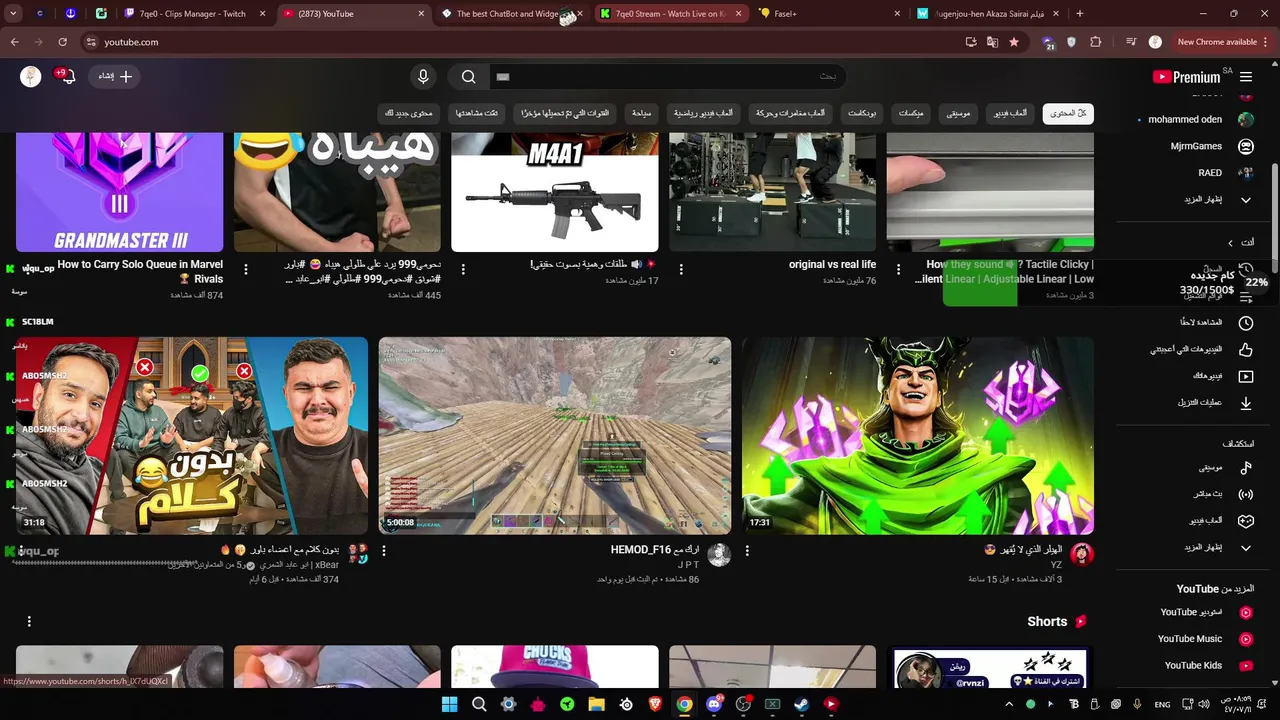Image resolution: width=1280 pixels, height=720 pixels.
Task: Open a new Chrome tab with plus
Action: click(x=1079, y=14)
